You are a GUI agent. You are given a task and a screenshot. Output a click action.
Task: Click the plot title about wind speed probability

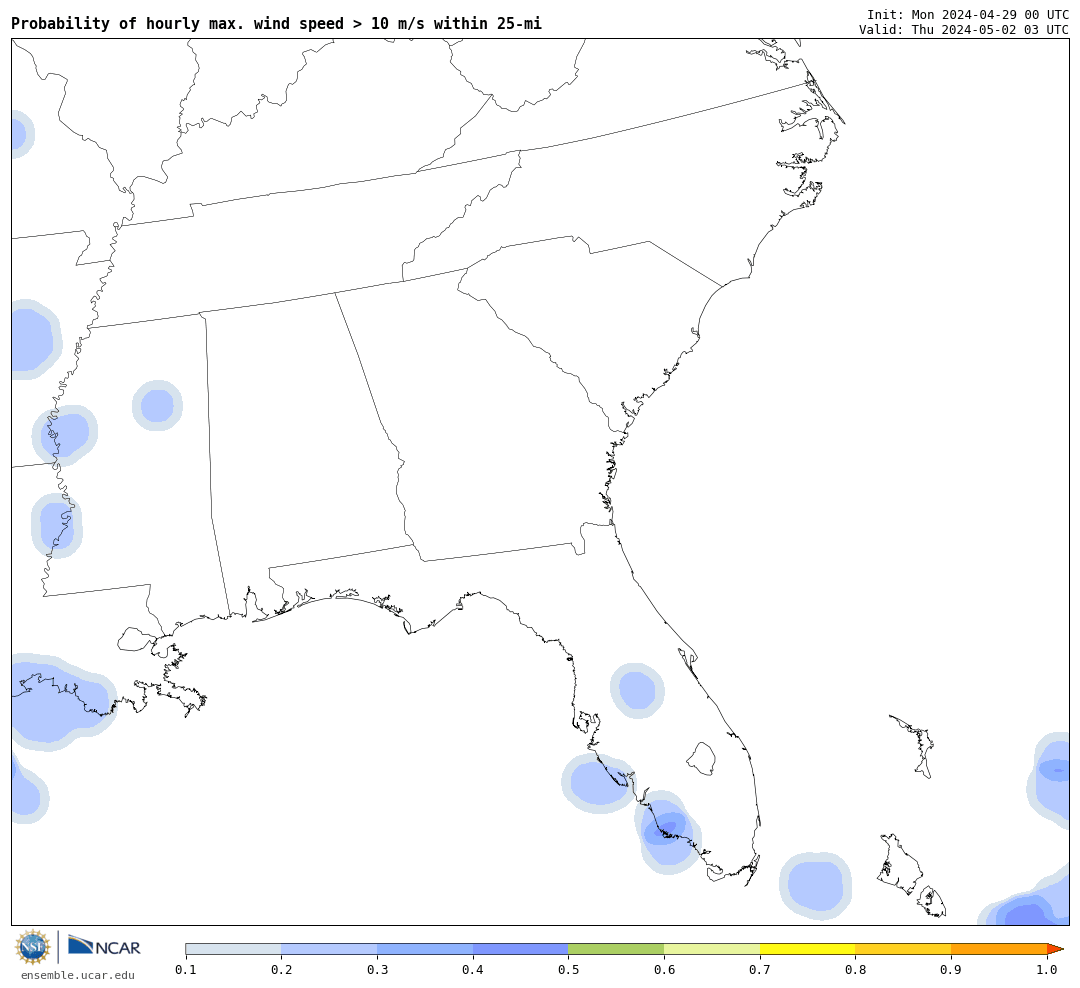coord(276,23)
